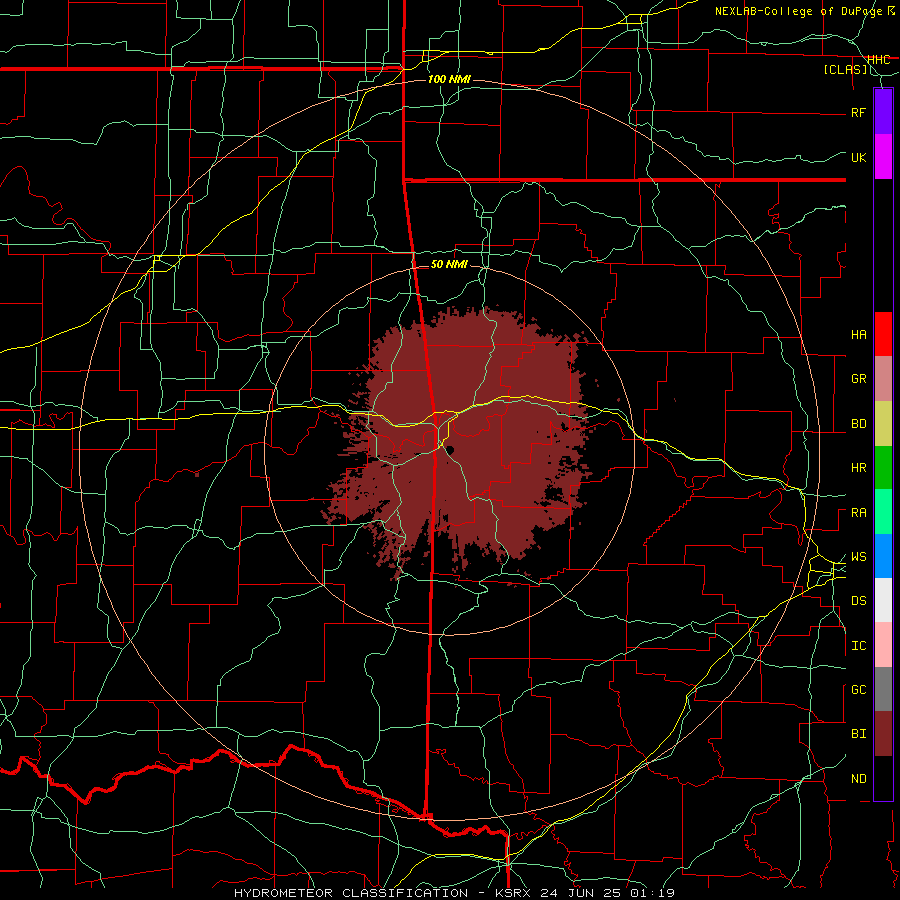This screenshot has width=900, height=900.
Task: Click the WS legend label
Action: point(858,557)
